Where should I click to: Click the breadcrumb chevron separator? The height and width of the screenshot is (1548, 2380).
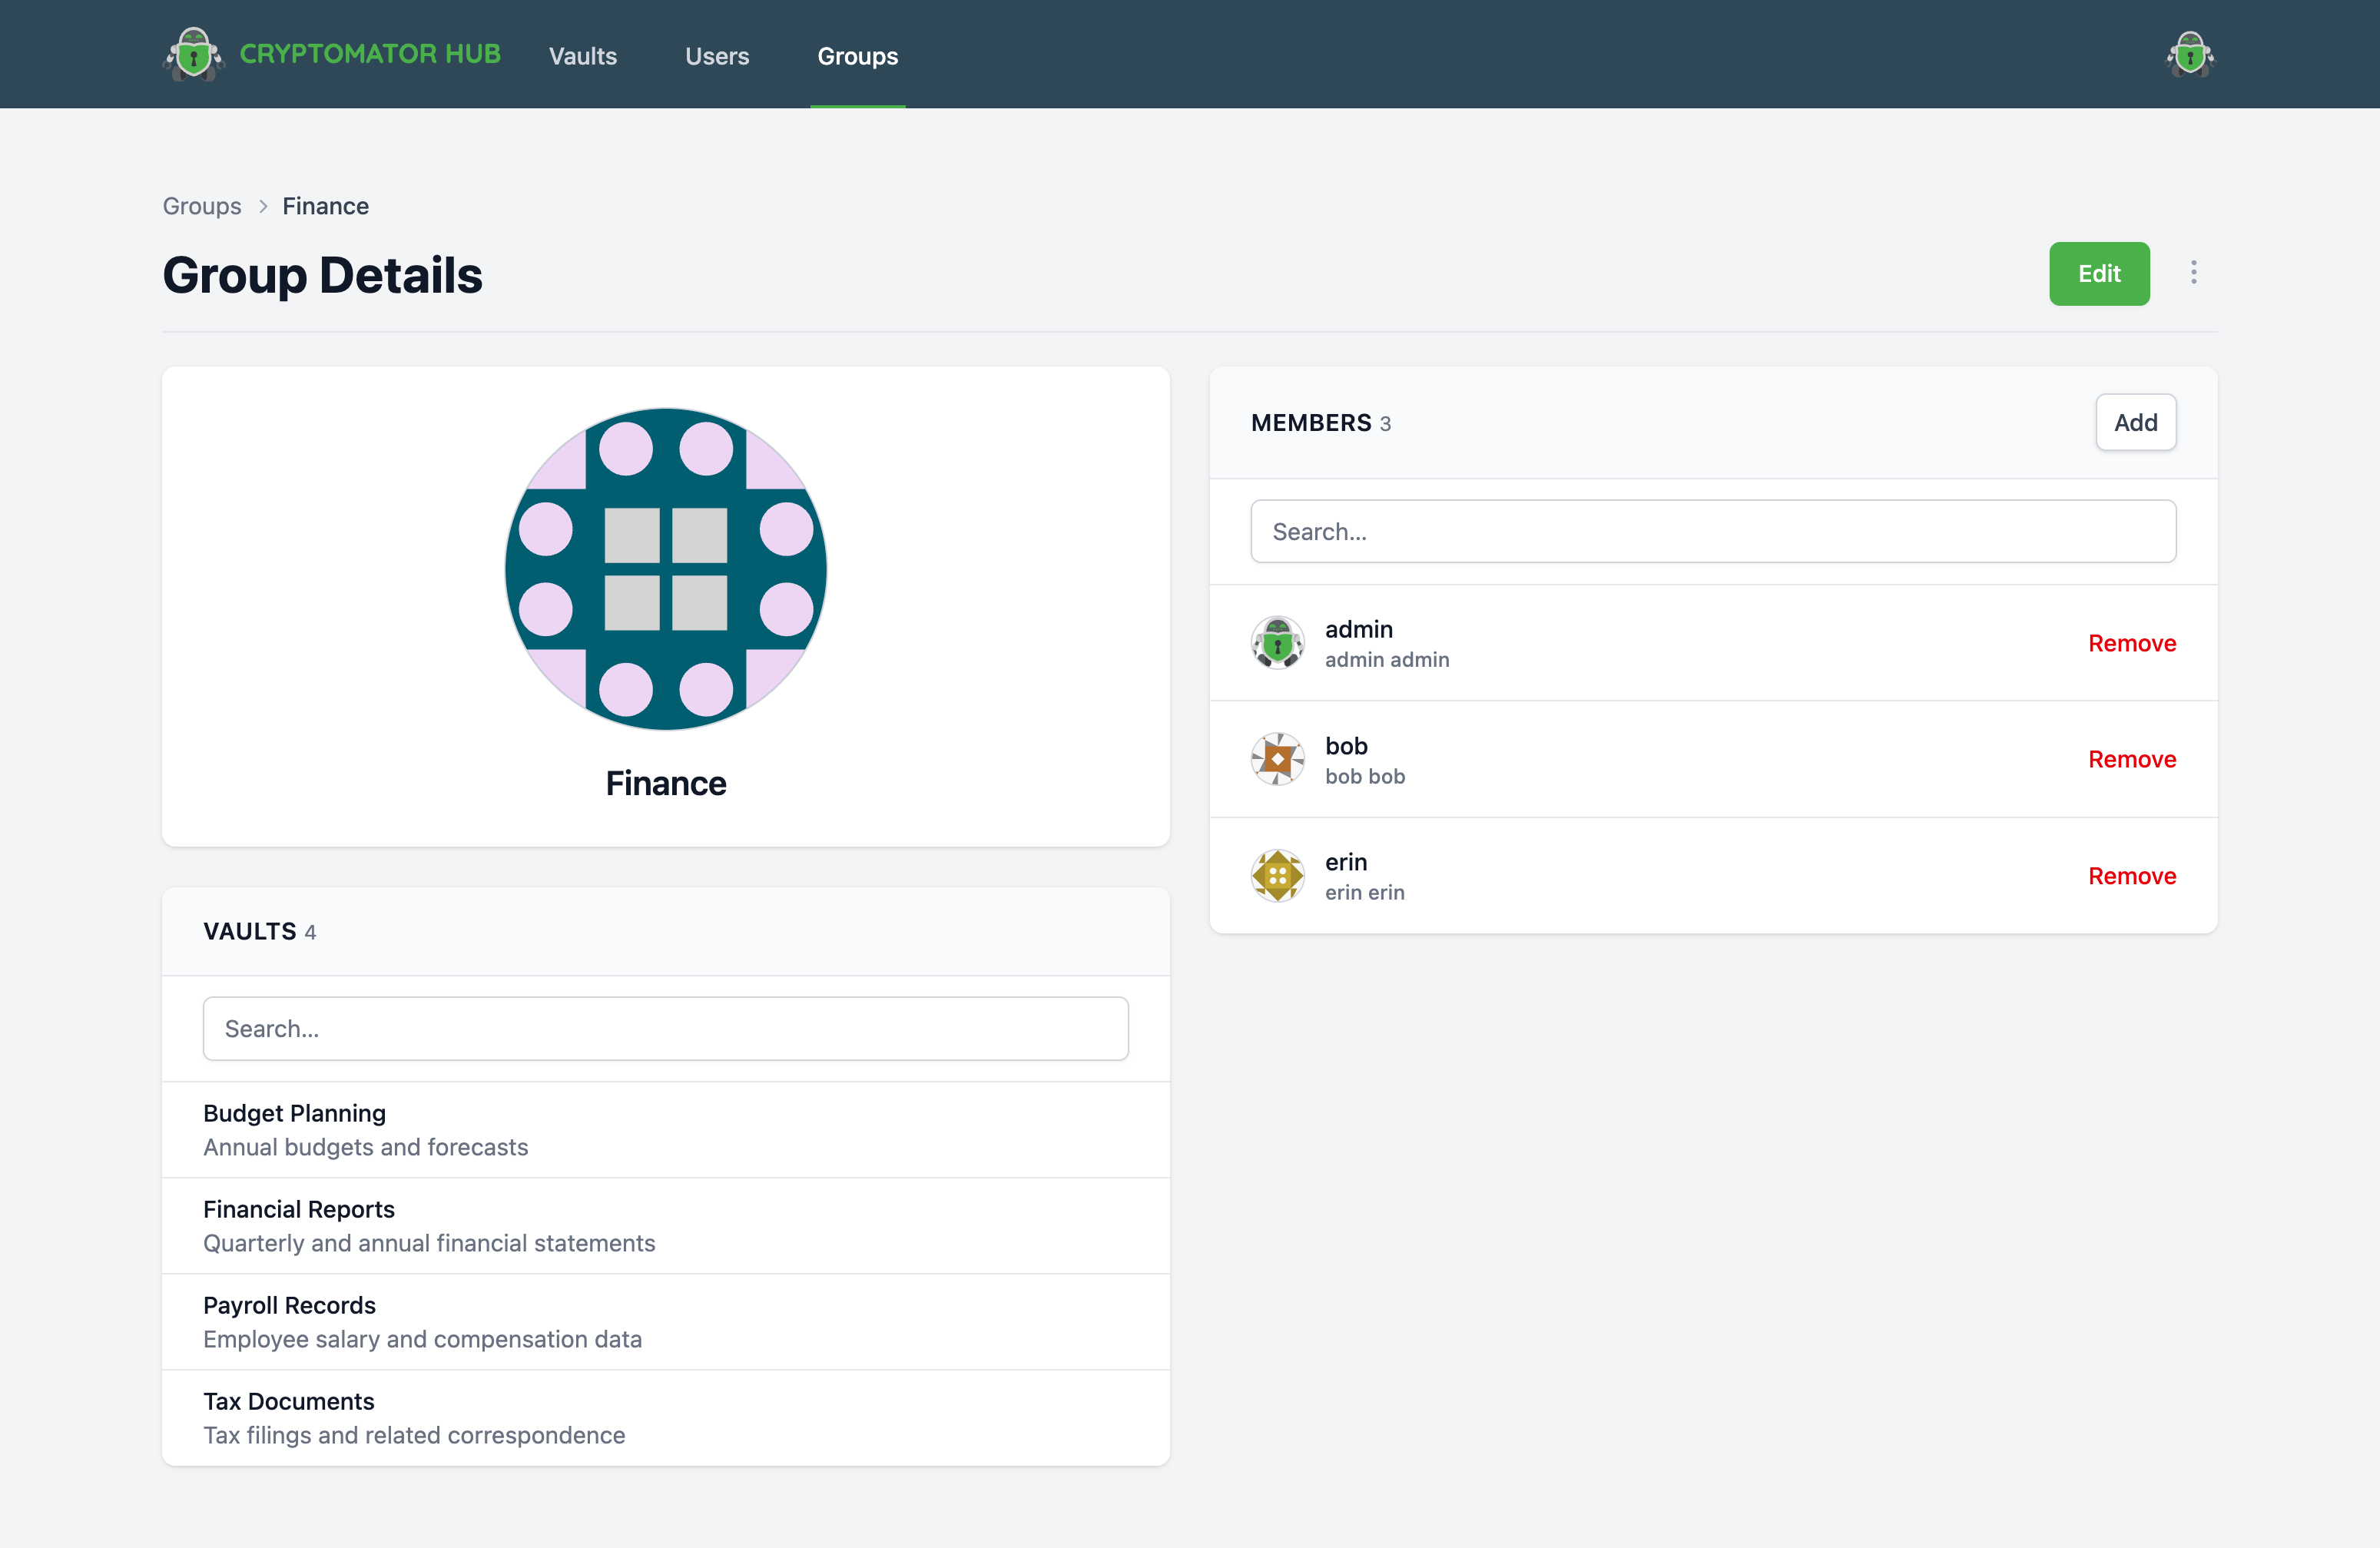pos(263,206)
